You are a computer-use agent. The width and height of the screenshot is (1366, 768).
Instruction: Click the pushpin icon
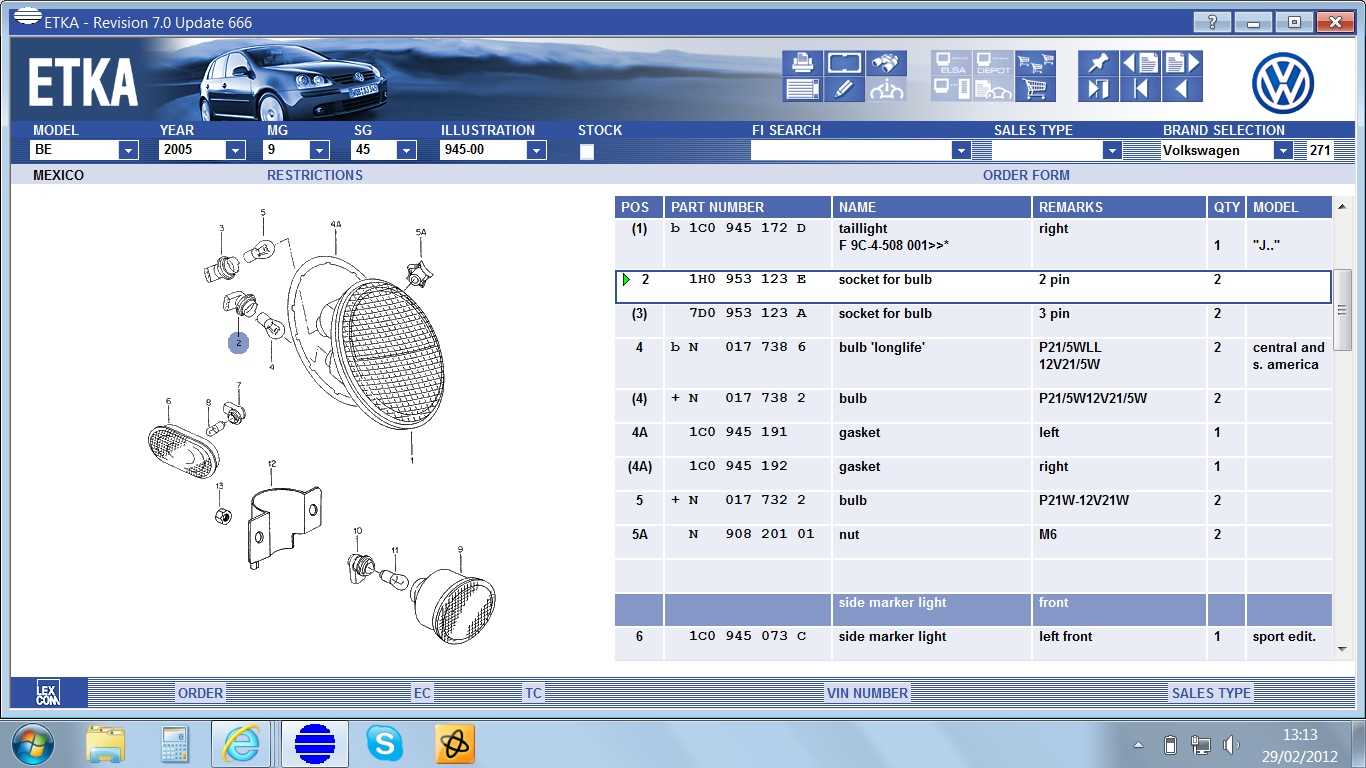click(x=1098, y=63)
